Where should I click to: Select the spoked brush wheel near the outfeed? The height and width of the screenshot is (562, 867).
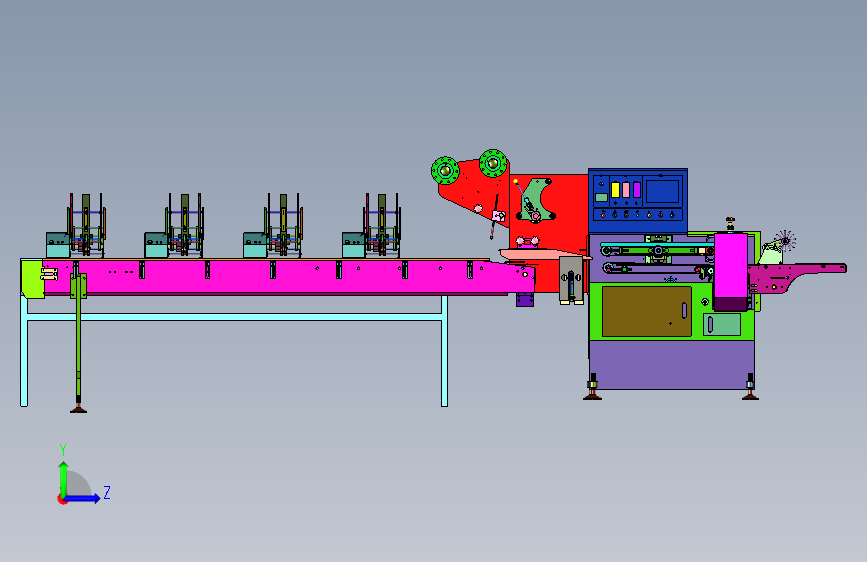[x=785, y=241]
